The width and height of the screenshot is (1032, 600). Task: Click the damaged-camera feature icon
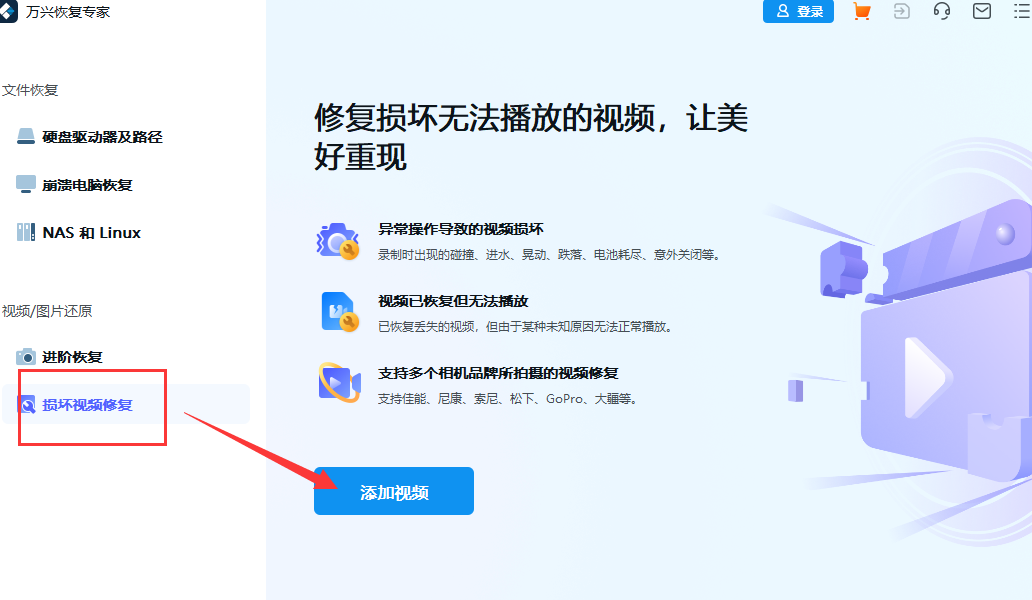[x=340, y=239]
